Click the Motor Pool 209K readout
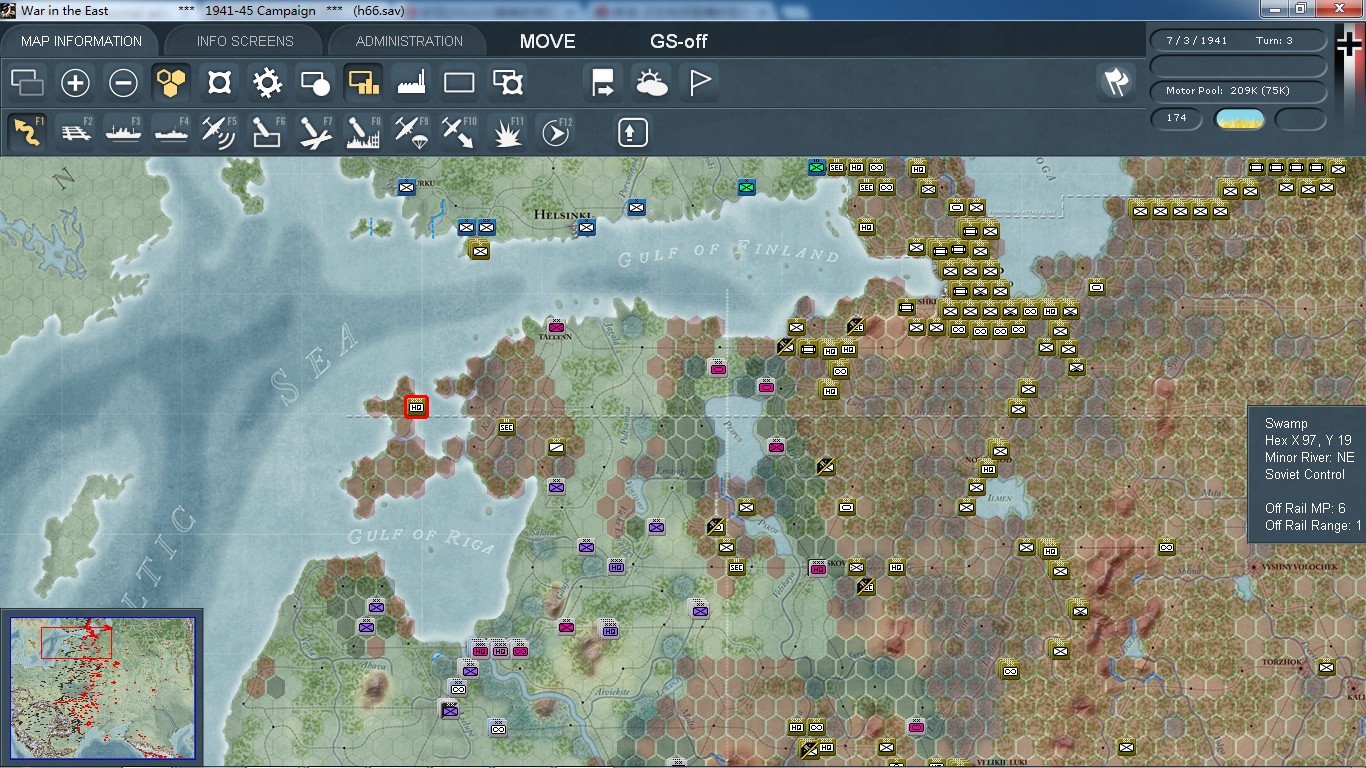This screenshot has width=1366, height=768. coord(1239,91)
